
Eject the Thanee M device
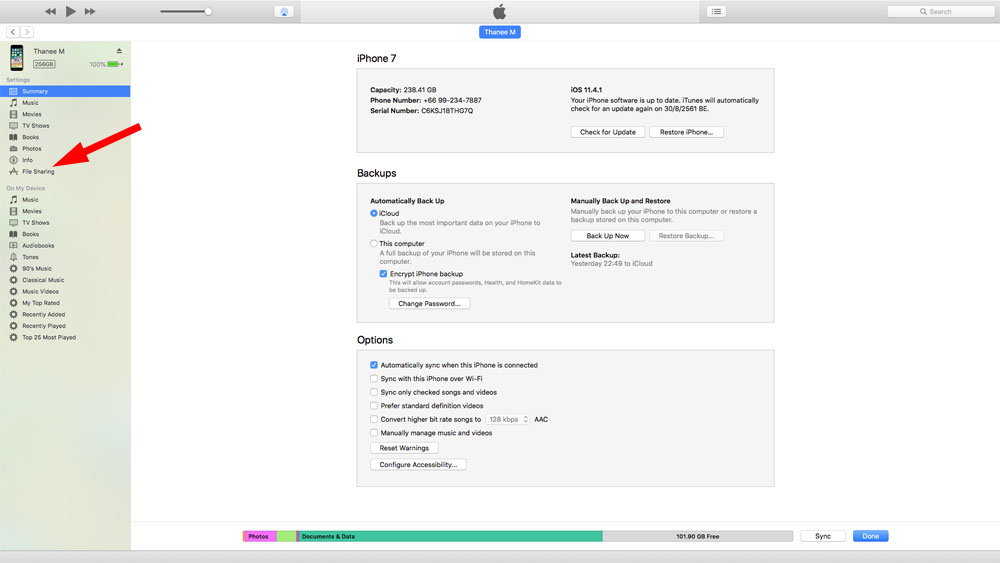(x=119, y=50)
